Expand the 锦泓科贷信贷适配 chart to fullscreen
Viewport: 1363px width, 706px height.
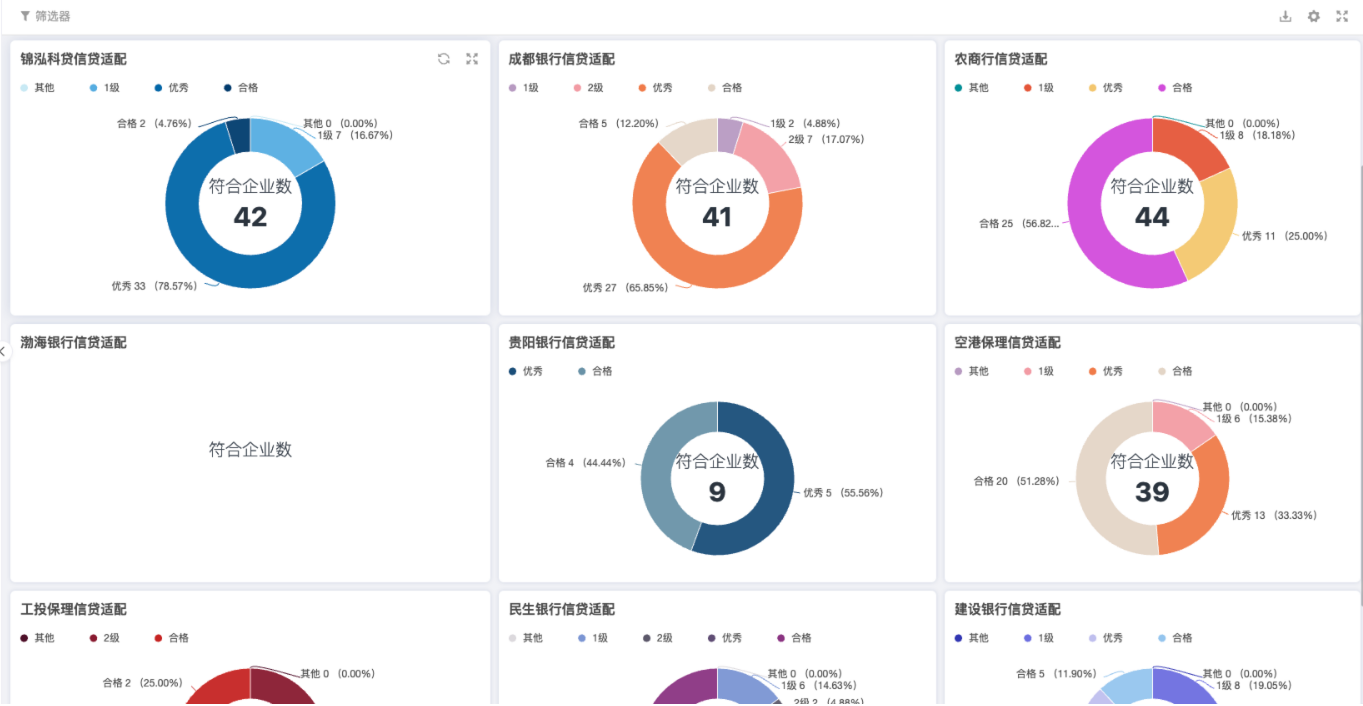472,59
